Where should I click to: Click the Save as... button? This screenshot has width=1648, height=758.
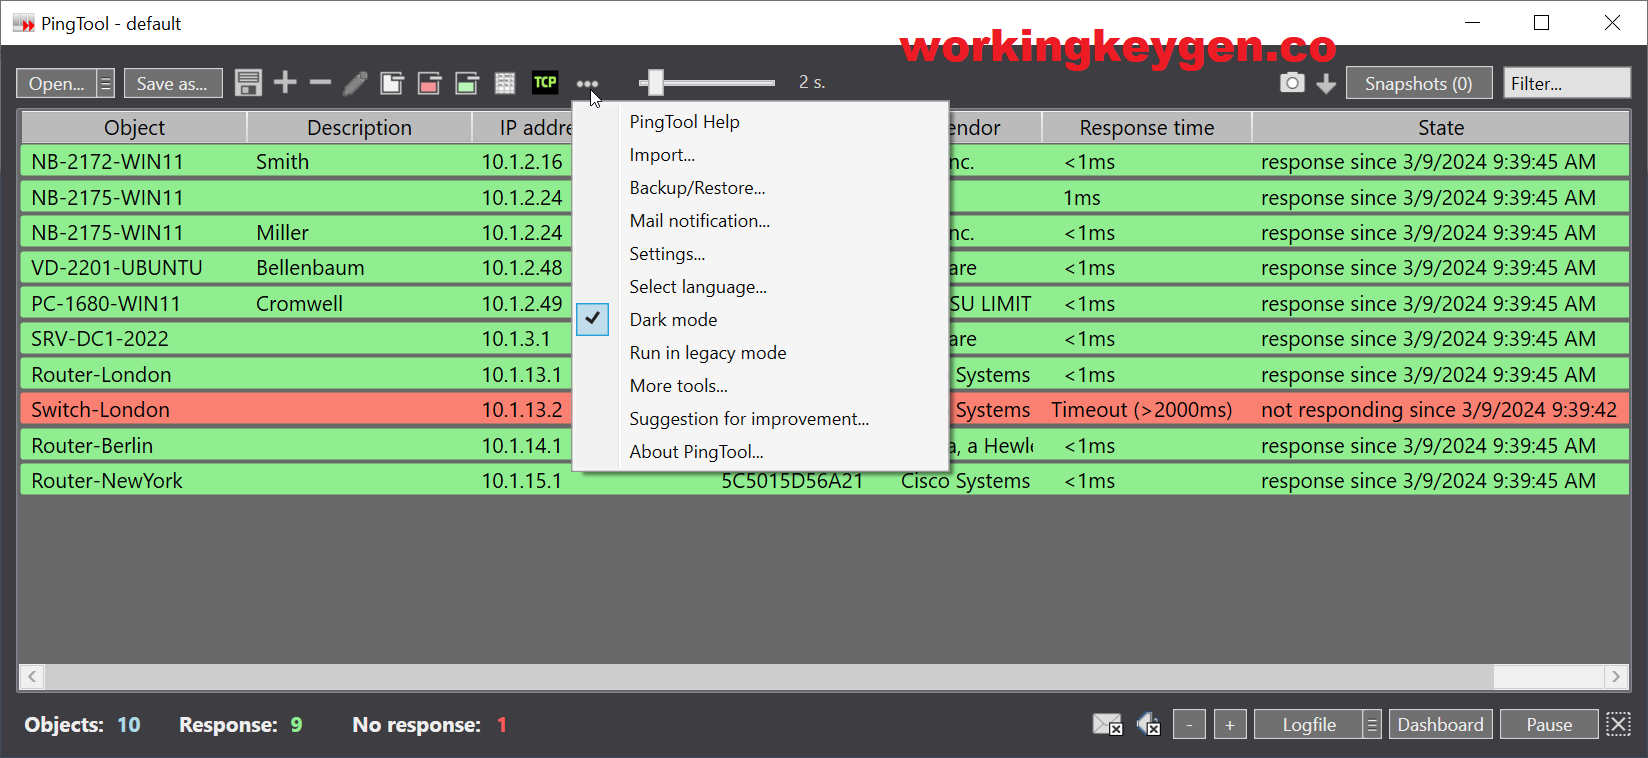point(173,84)
